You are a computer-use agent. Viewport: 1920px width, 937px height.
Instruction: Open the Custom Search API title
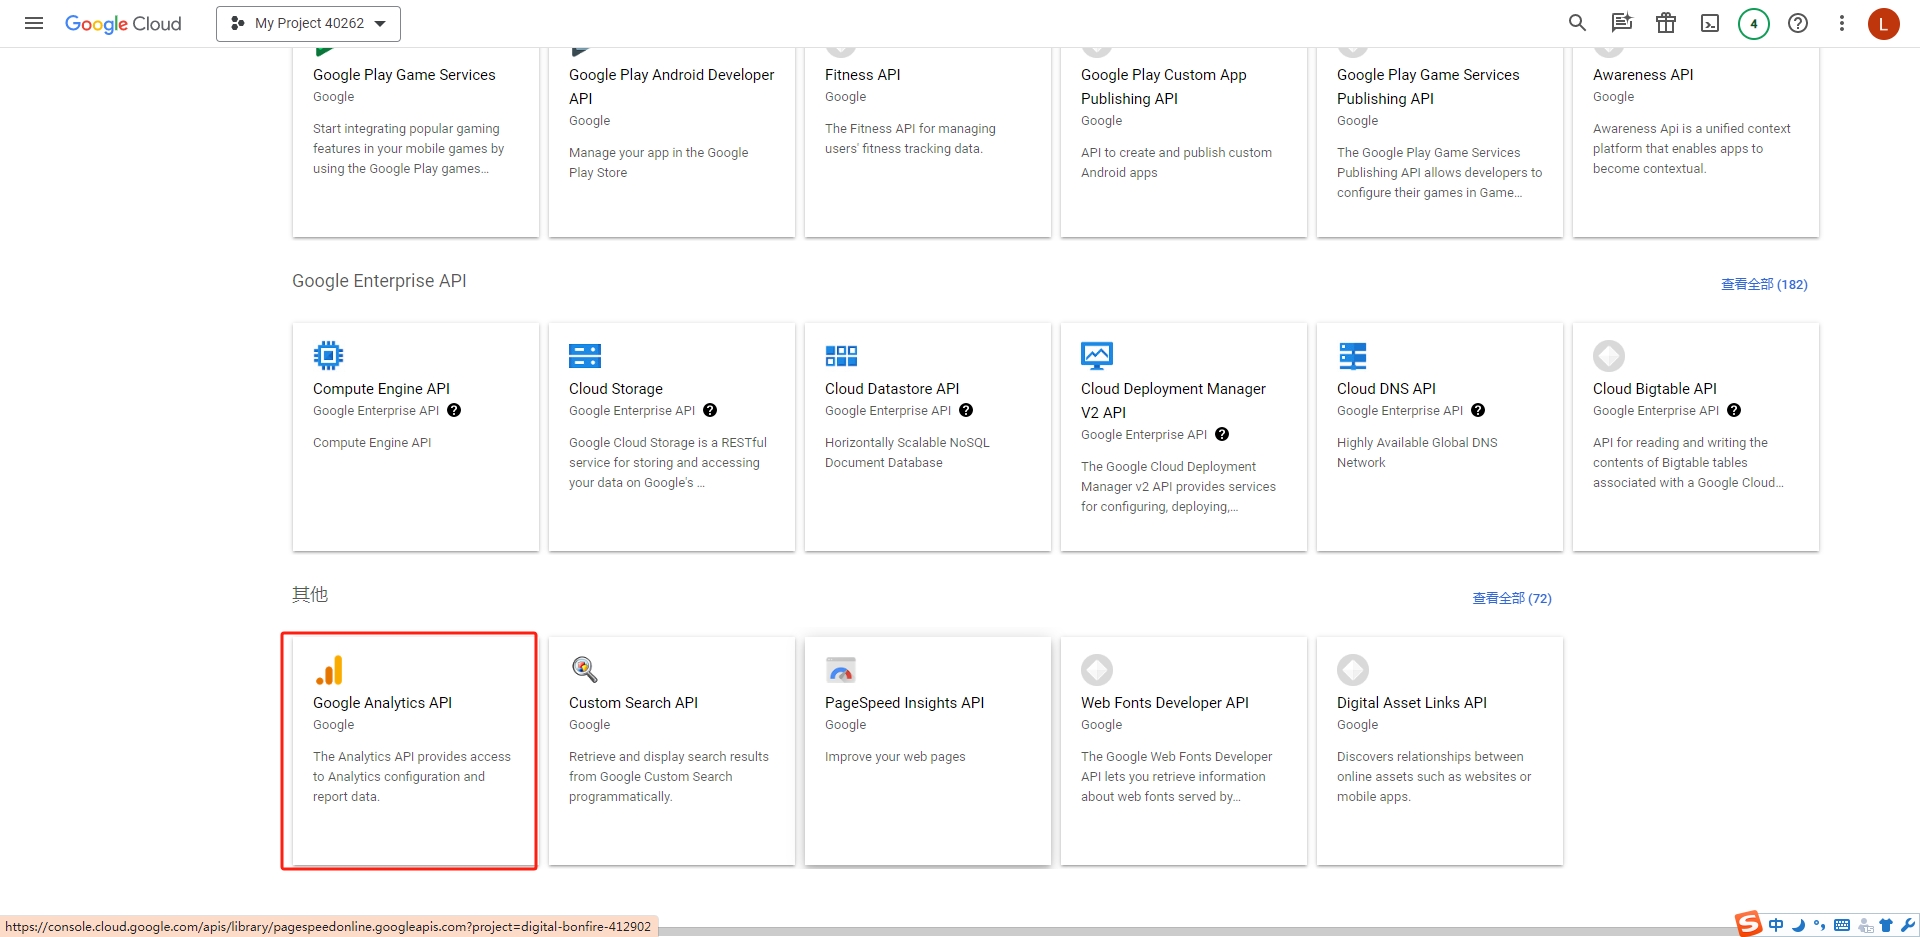[x=633, y=703]
